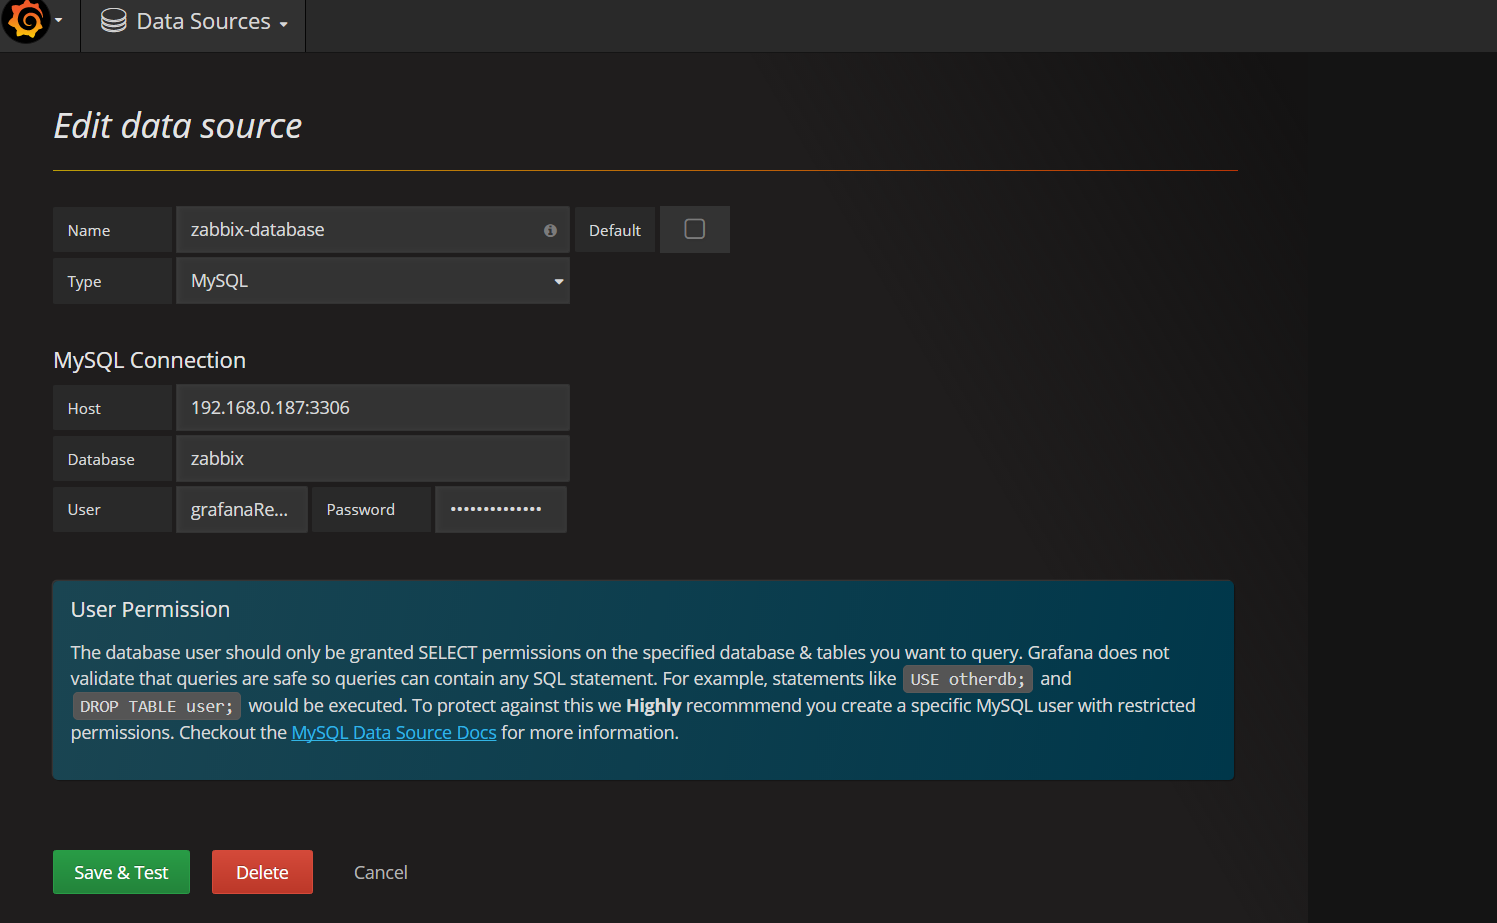Click the Save & Test button
Viewport: 1497px width, 923px height.
(x=120, y=871)
